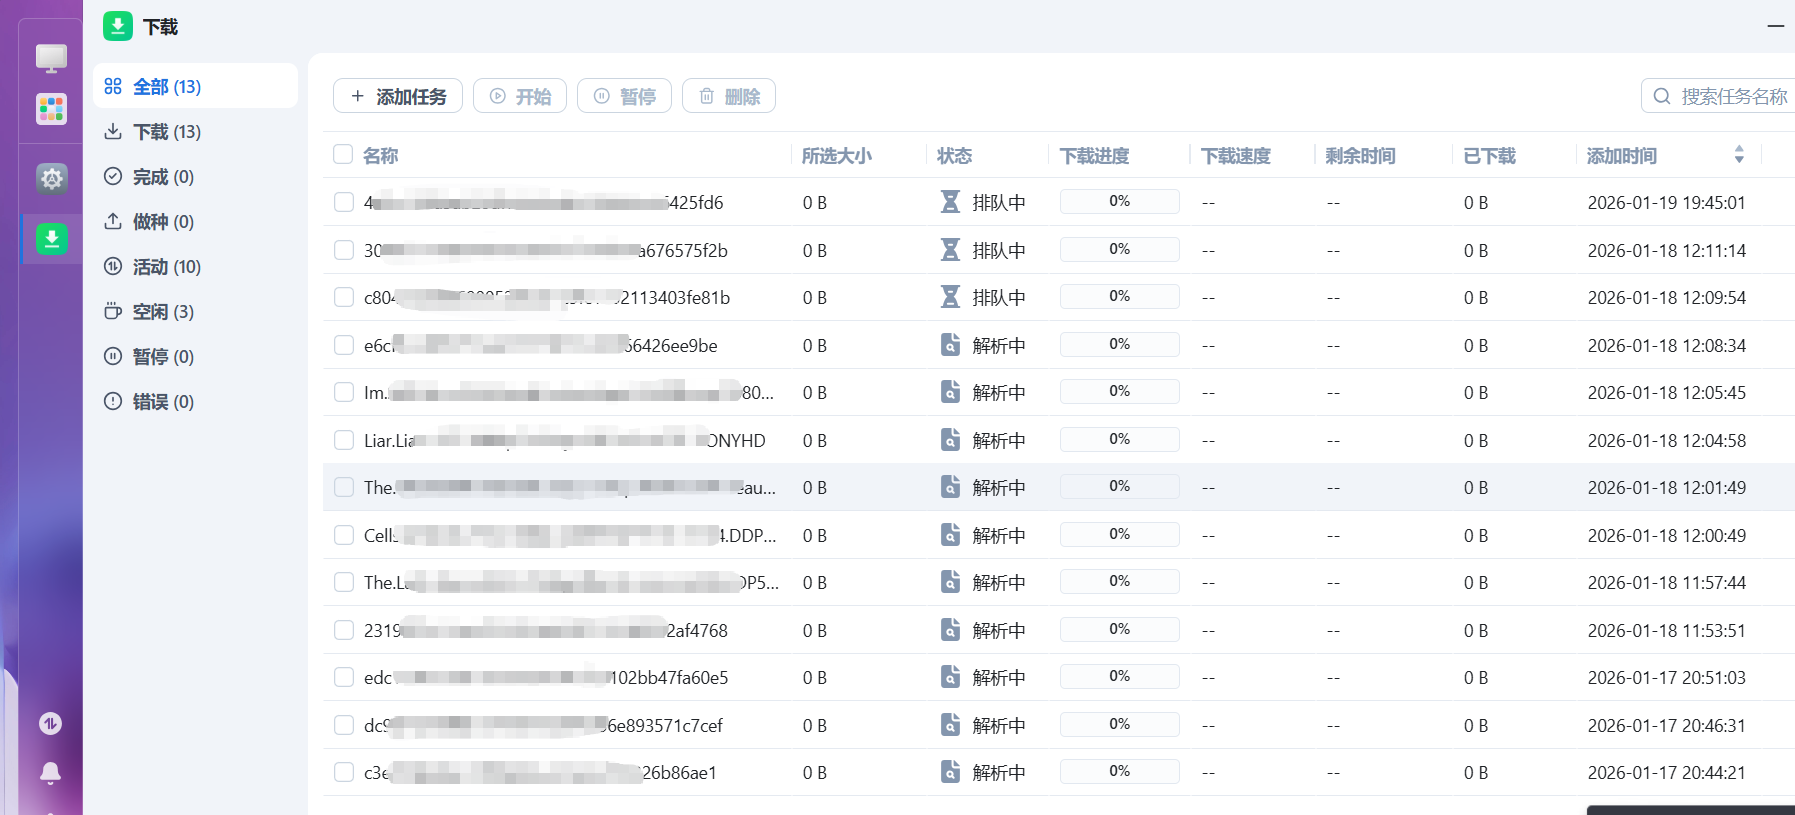Check the box for The. task added 12:01:49

pyautogui.click(x=344, y=487)
